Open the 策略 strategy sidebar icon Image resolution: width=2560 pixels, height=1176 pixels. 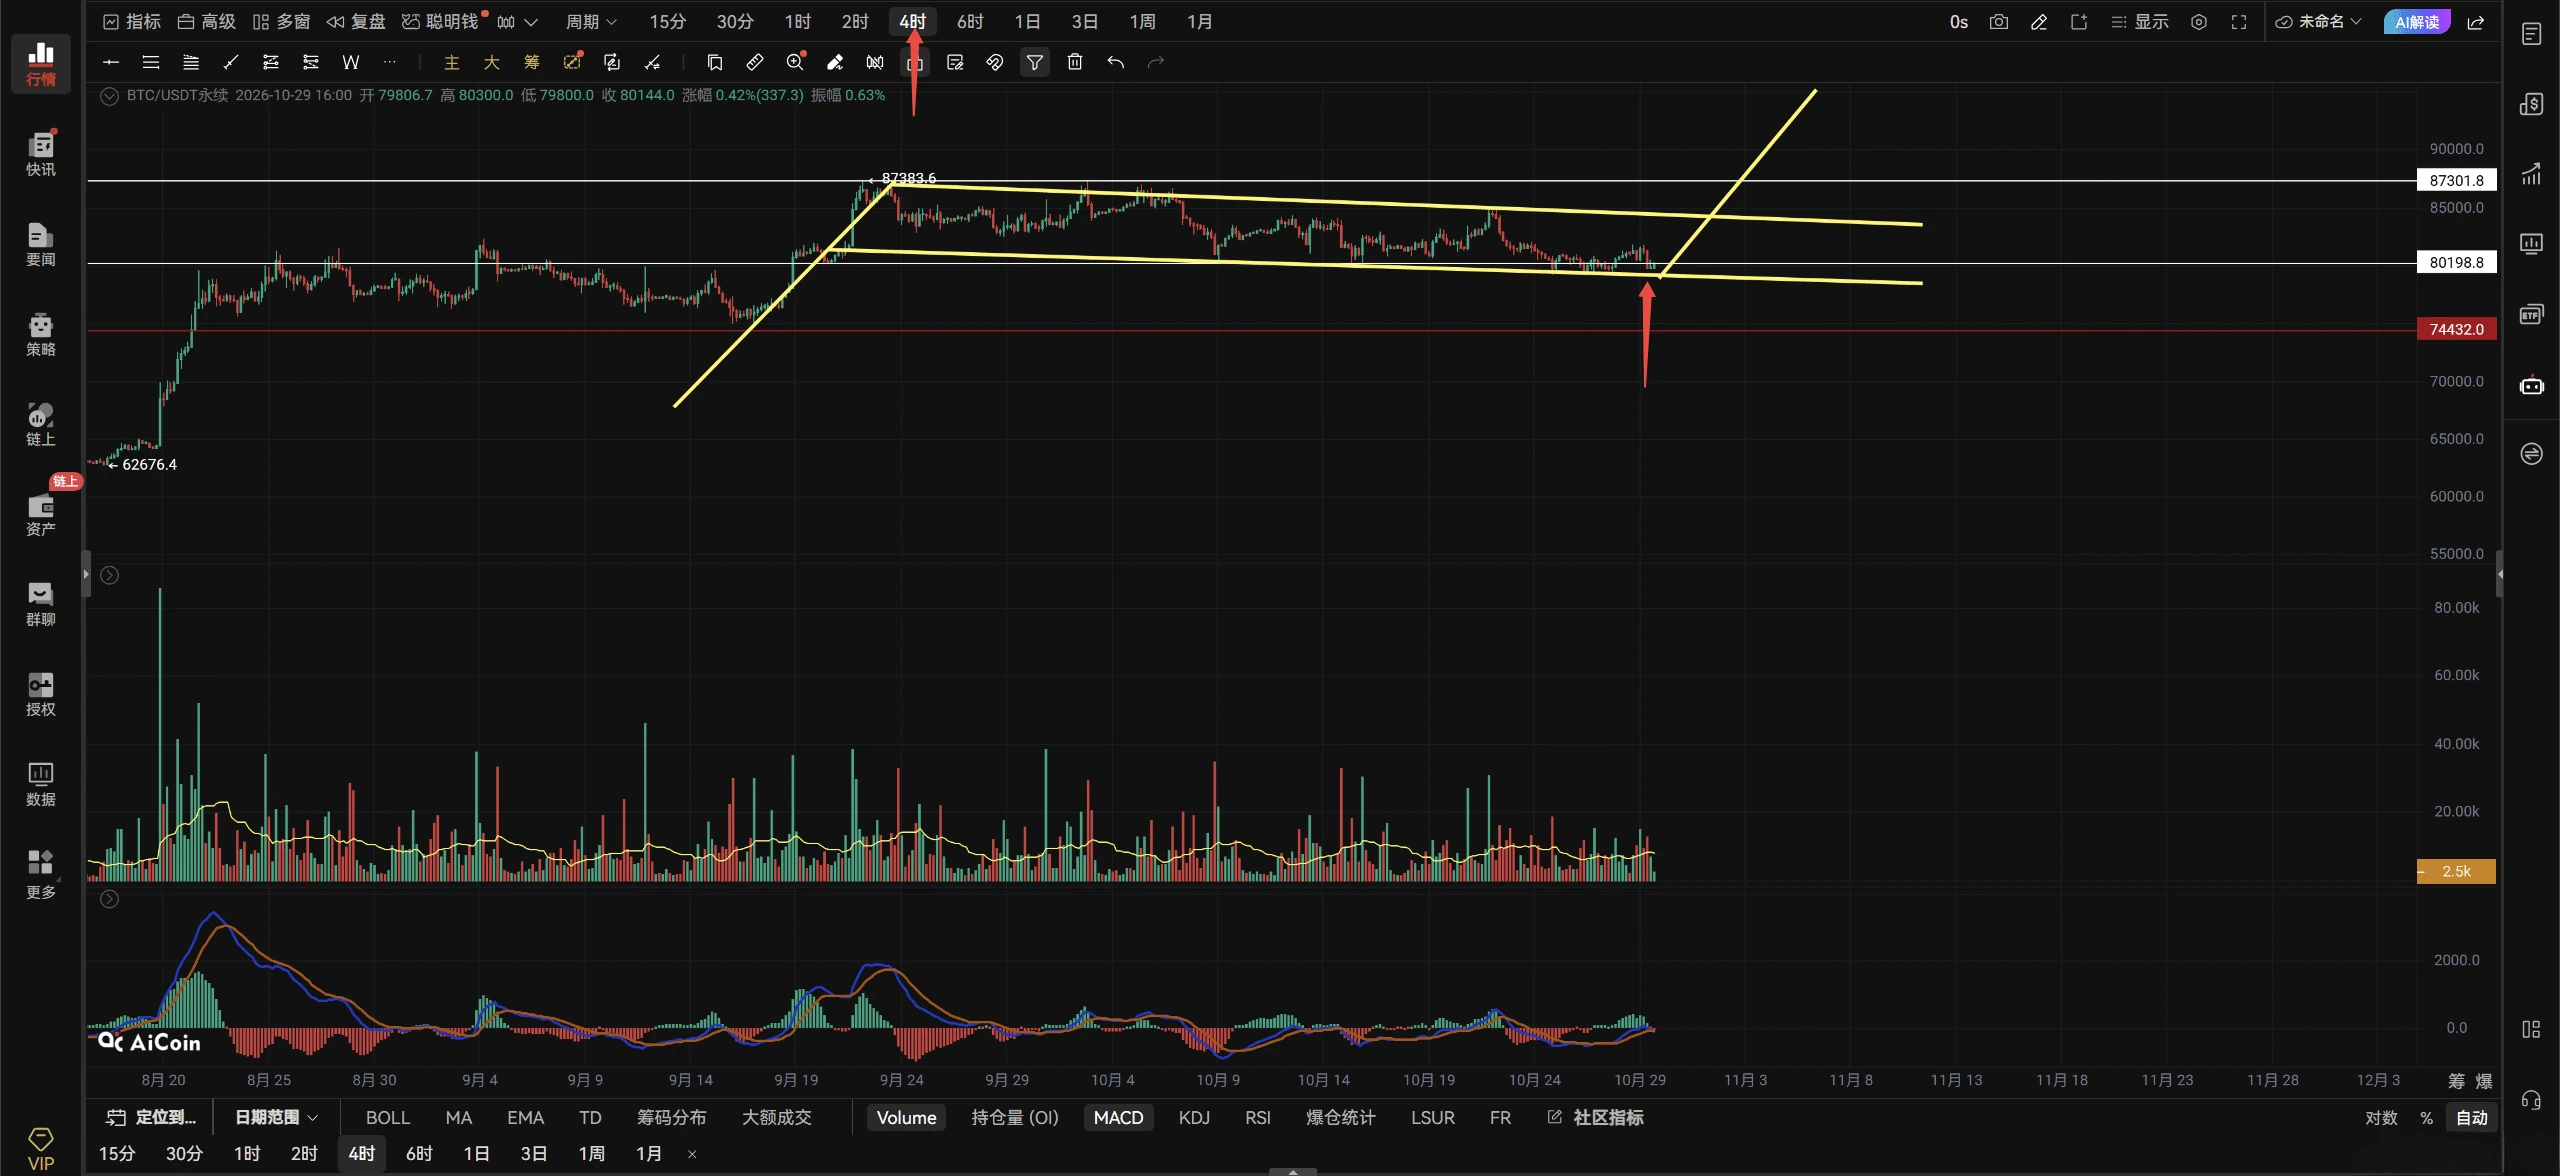pos(41,334)
